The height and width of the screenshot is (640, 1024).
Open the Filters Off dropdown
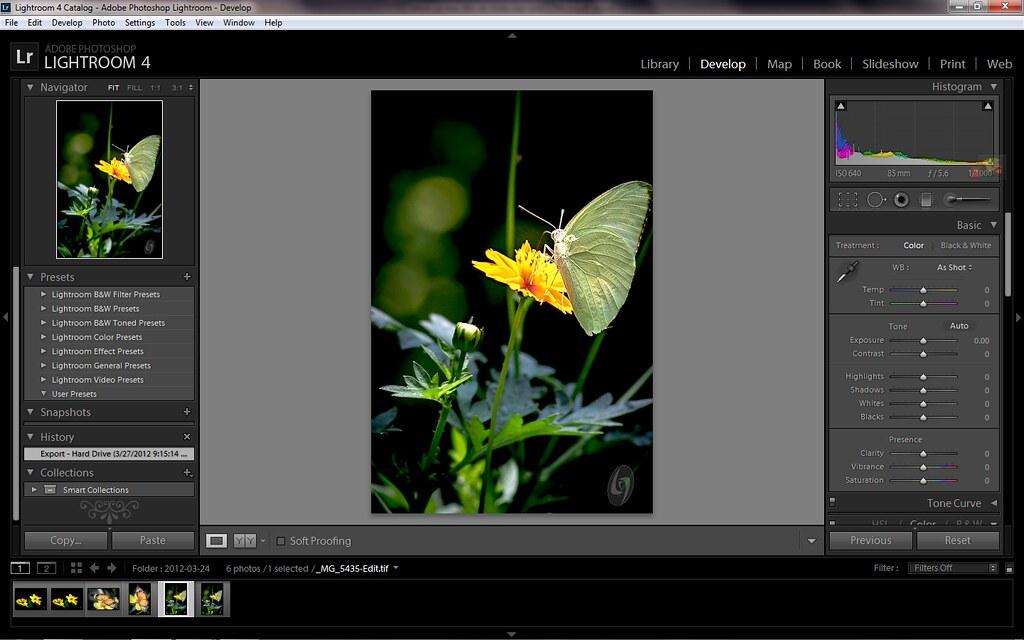953,568
